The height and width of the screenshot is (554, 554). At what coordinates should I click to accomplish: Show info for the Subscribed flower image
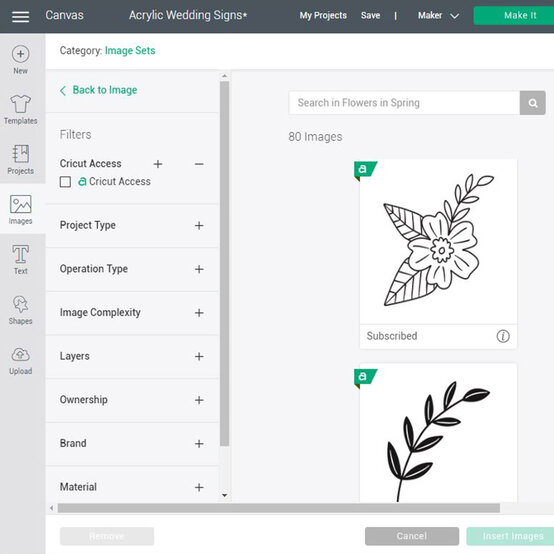(503, 336)
